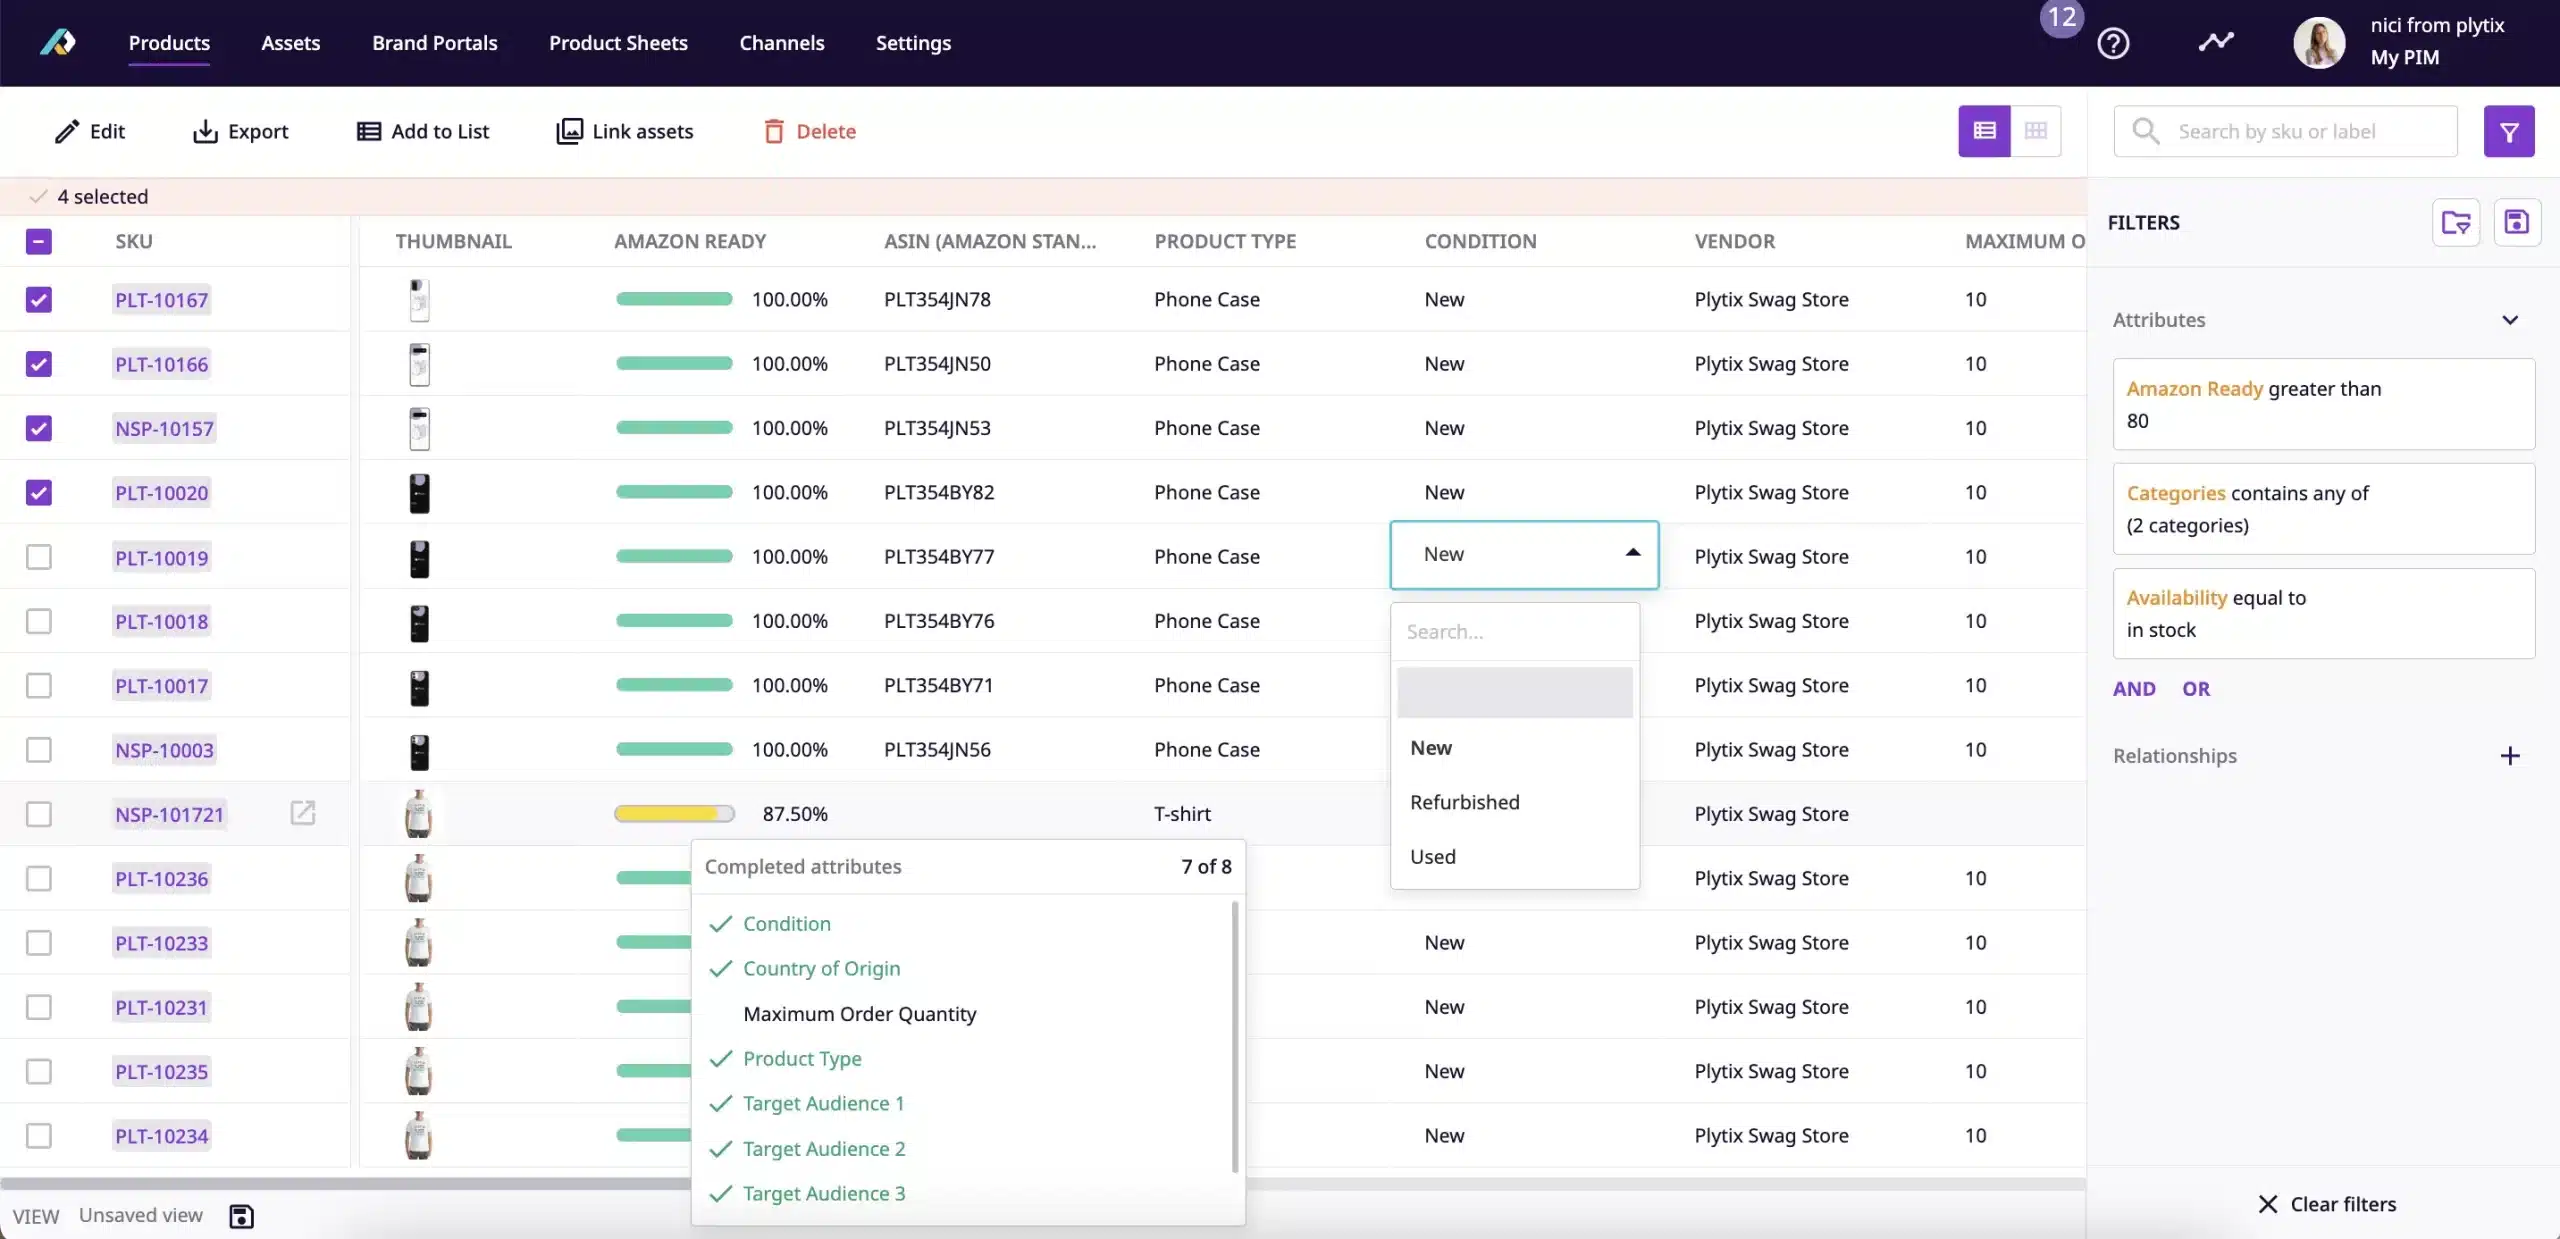Viewport: 2560px width, 1239px height.
Task: Uncheck the PLT-10020 row checkbox
Action: [39, 492]
